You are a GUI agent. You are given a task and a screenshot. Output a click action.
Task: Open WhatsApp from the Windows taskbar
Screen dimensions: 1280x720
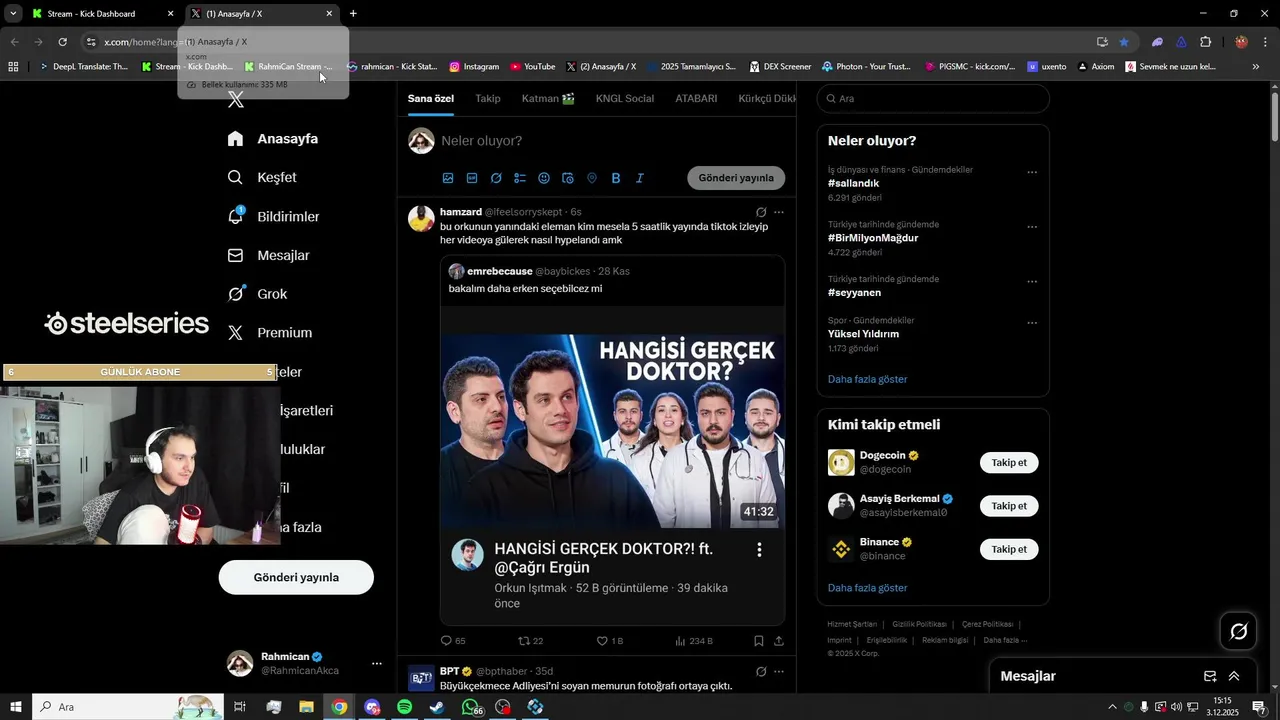pos(470,707)
